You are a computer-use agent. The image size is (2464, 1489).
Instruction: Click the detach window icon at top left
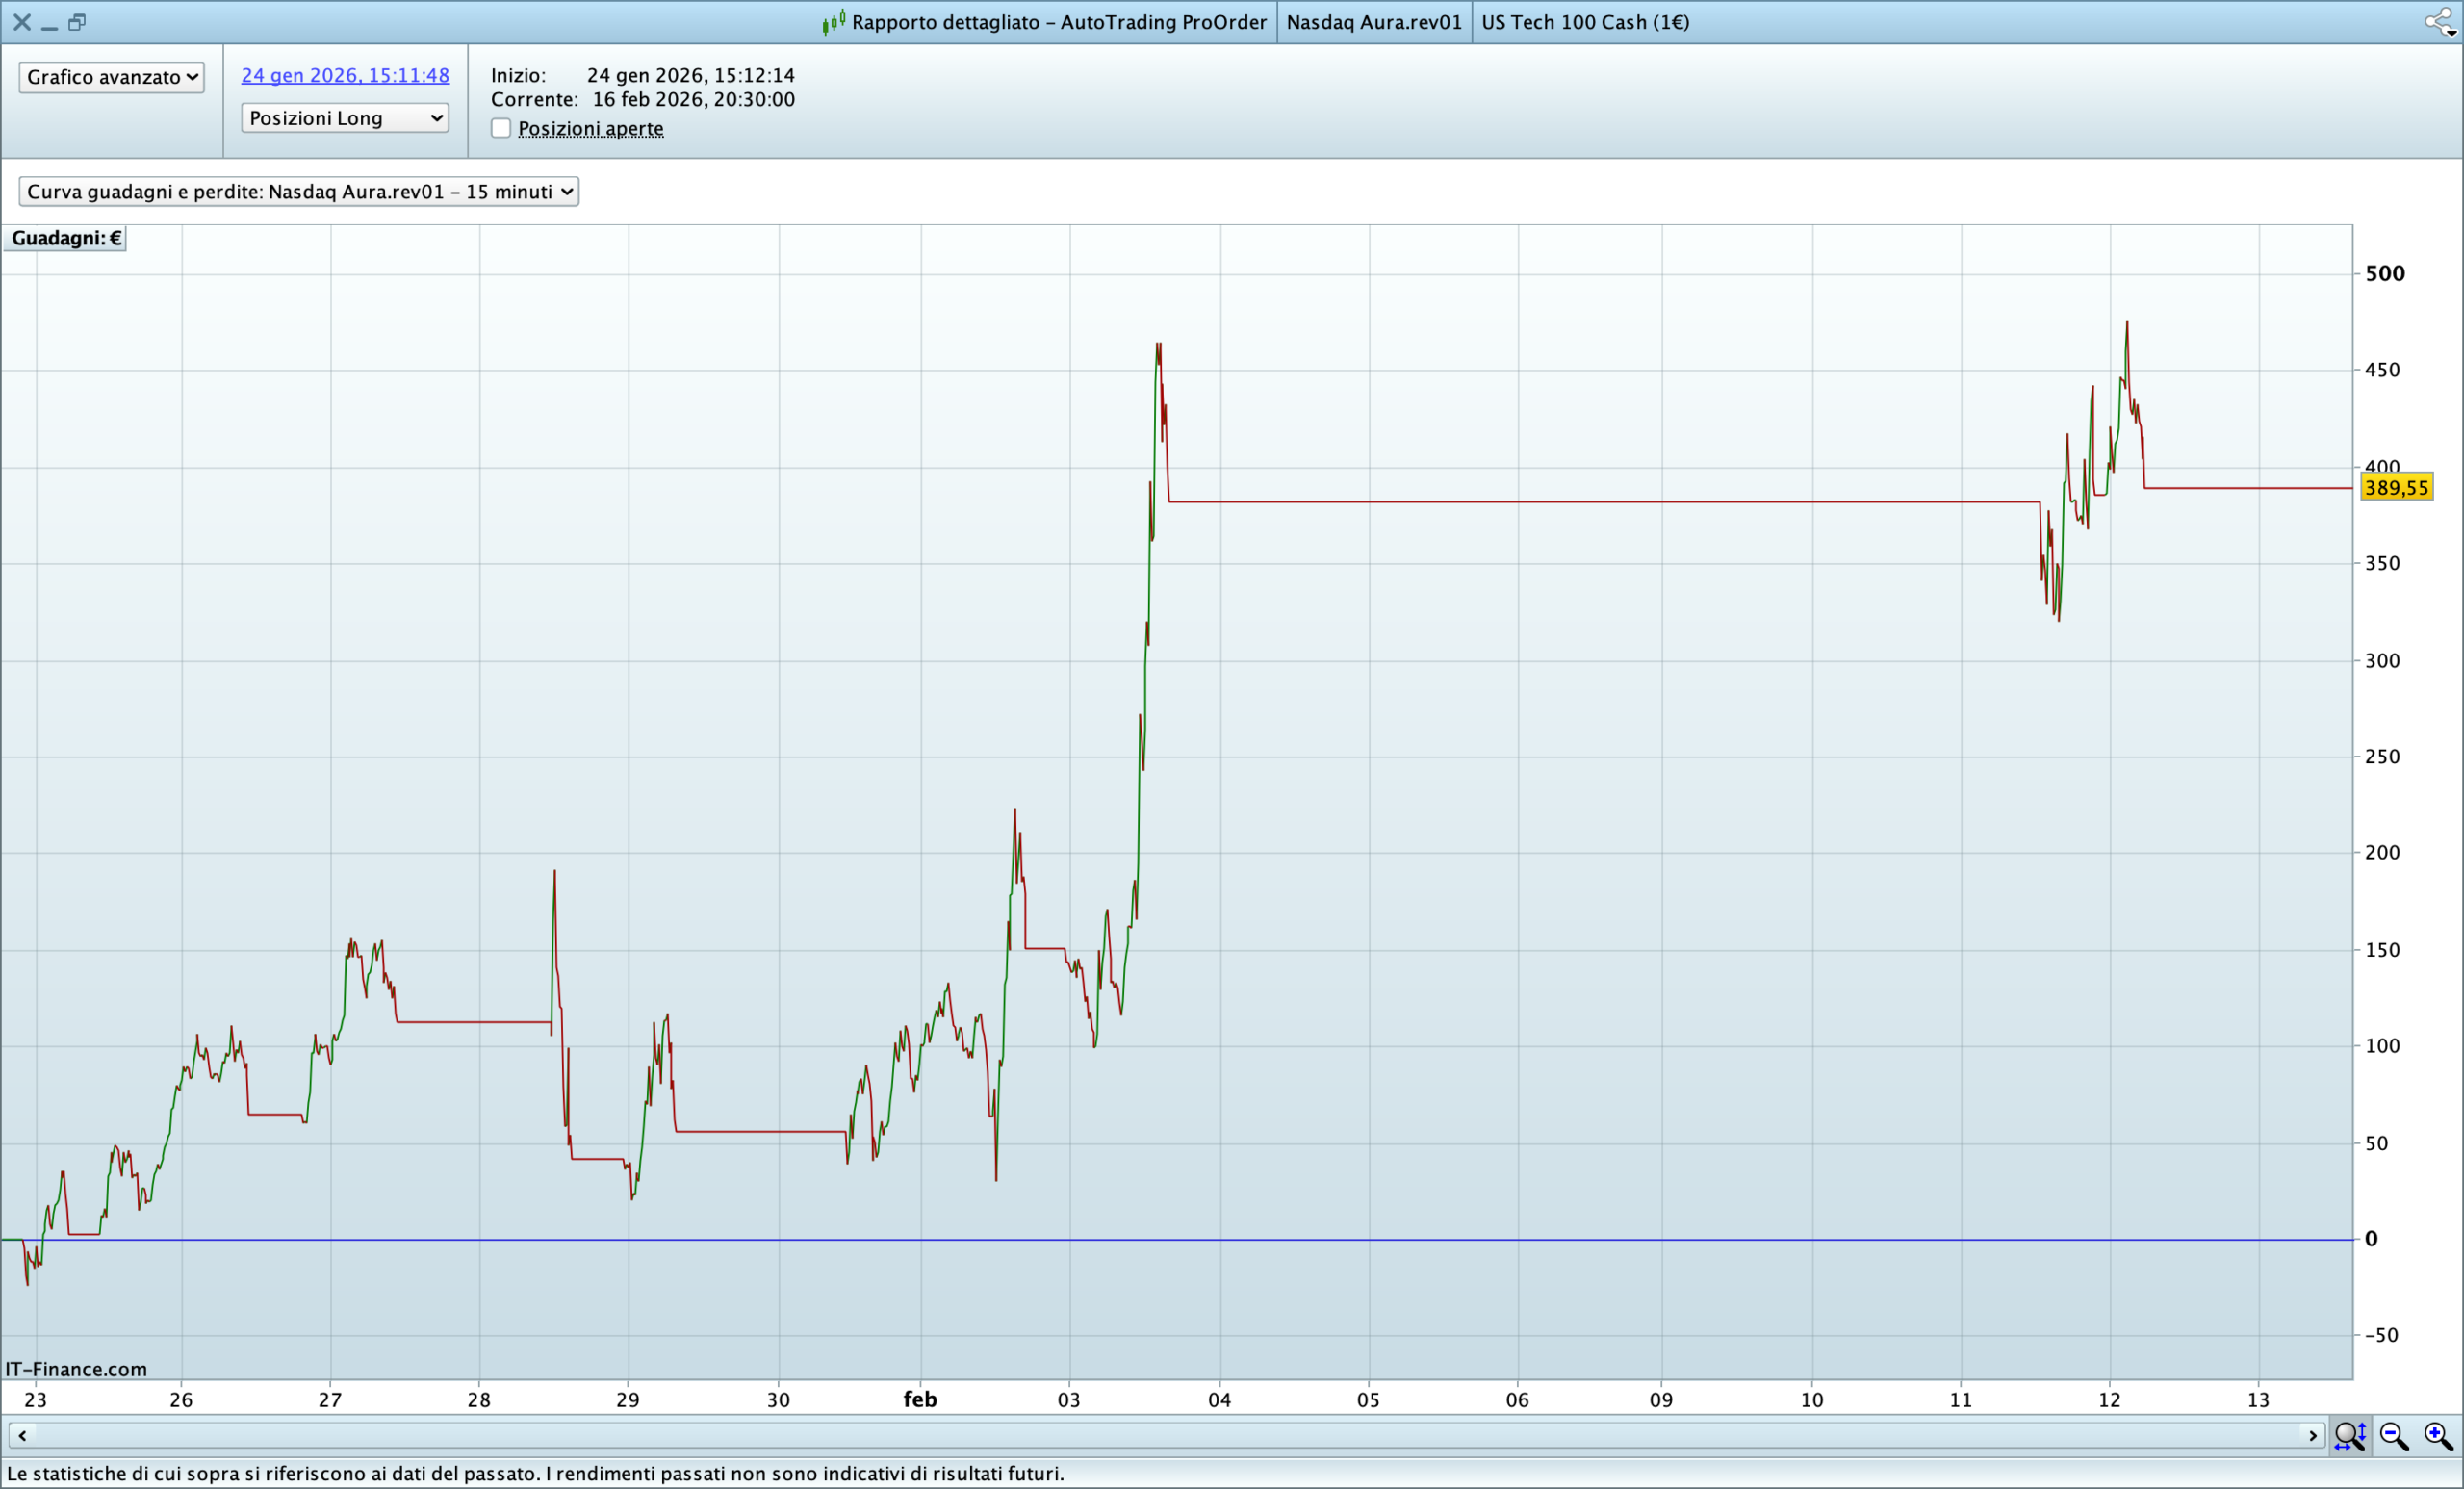(x=77, y=22)
